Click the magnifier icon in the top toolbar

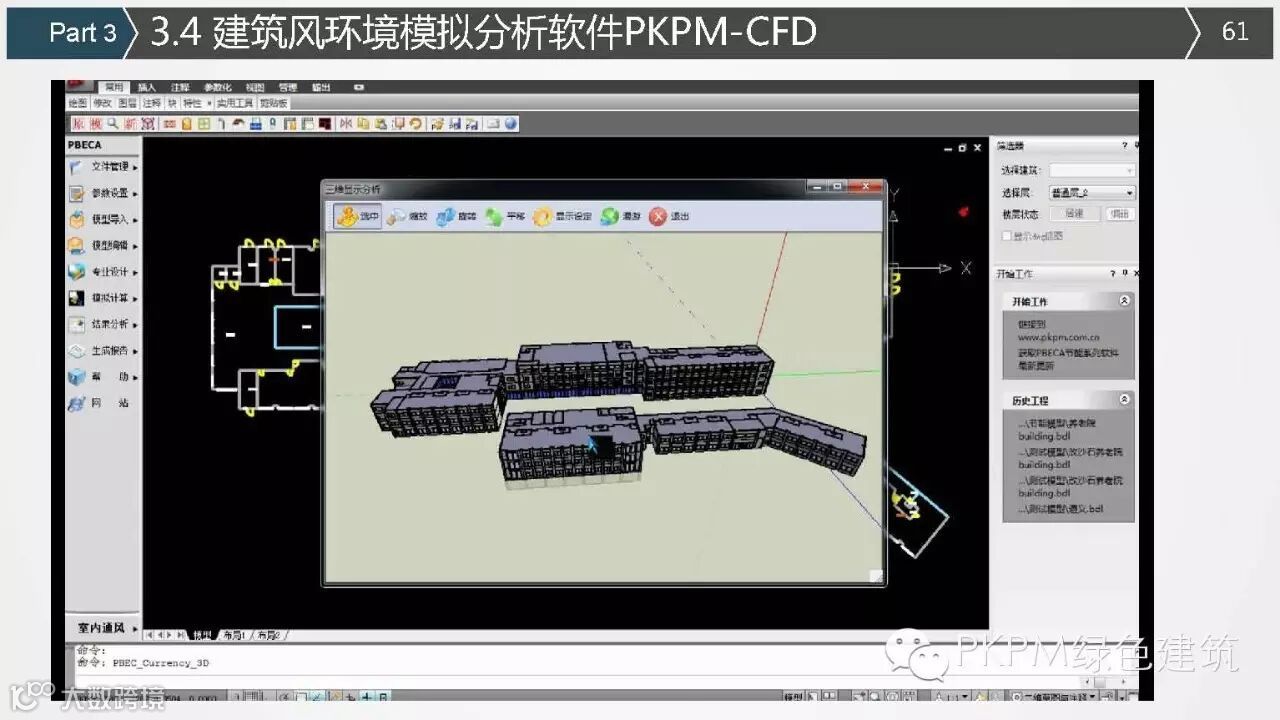click(x=113, y=124)
